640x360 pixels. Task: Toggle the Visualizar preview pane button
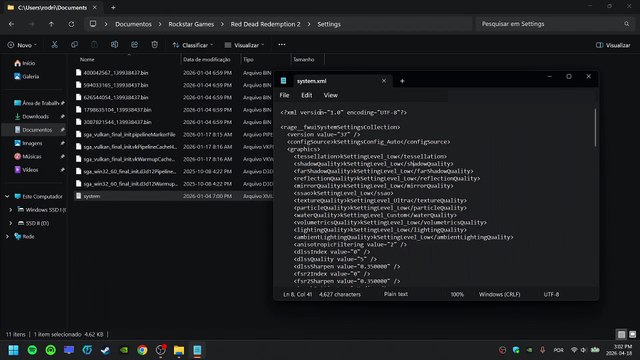point(613,45)
